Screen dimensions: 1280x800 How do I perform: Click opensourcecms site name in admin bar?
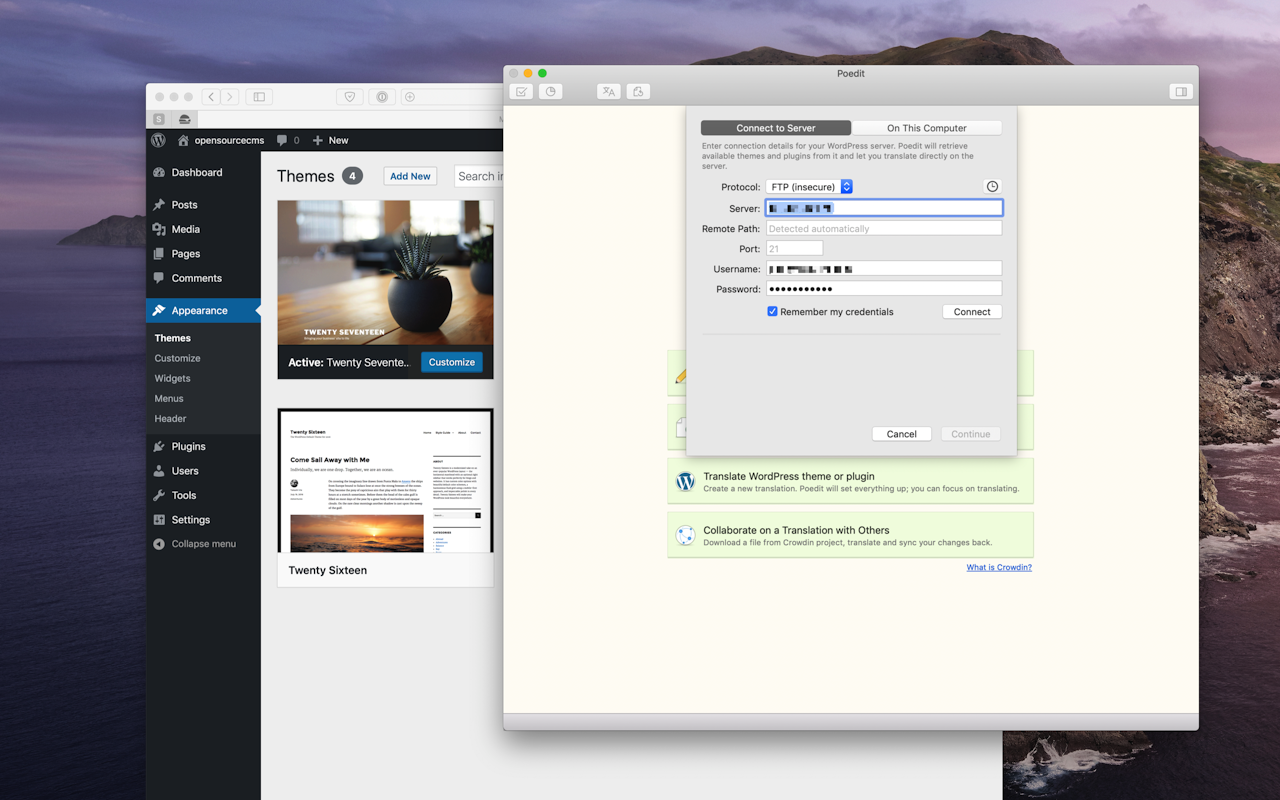pos(220,140)
